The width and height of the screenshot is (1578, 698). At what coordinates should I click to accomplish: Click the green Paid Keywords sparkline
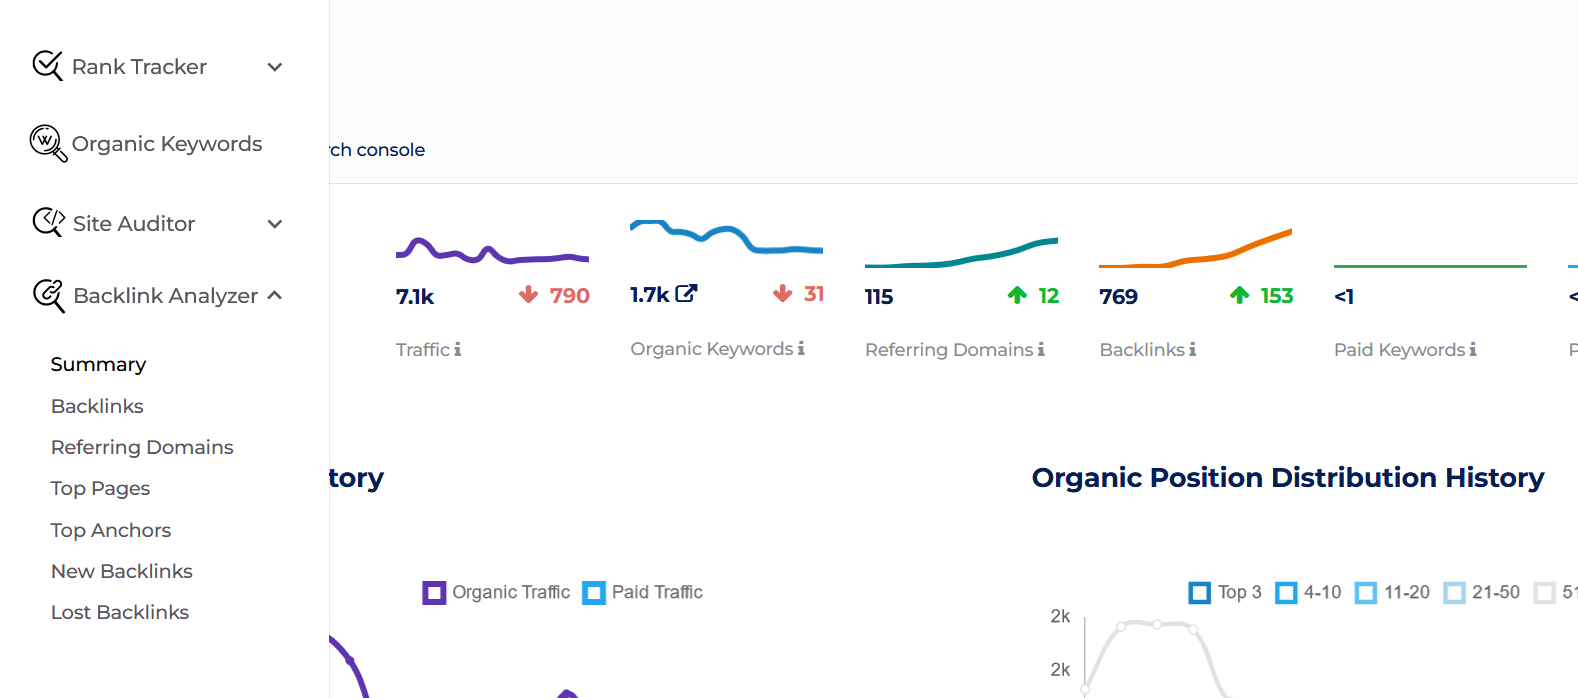(1430, 266)
